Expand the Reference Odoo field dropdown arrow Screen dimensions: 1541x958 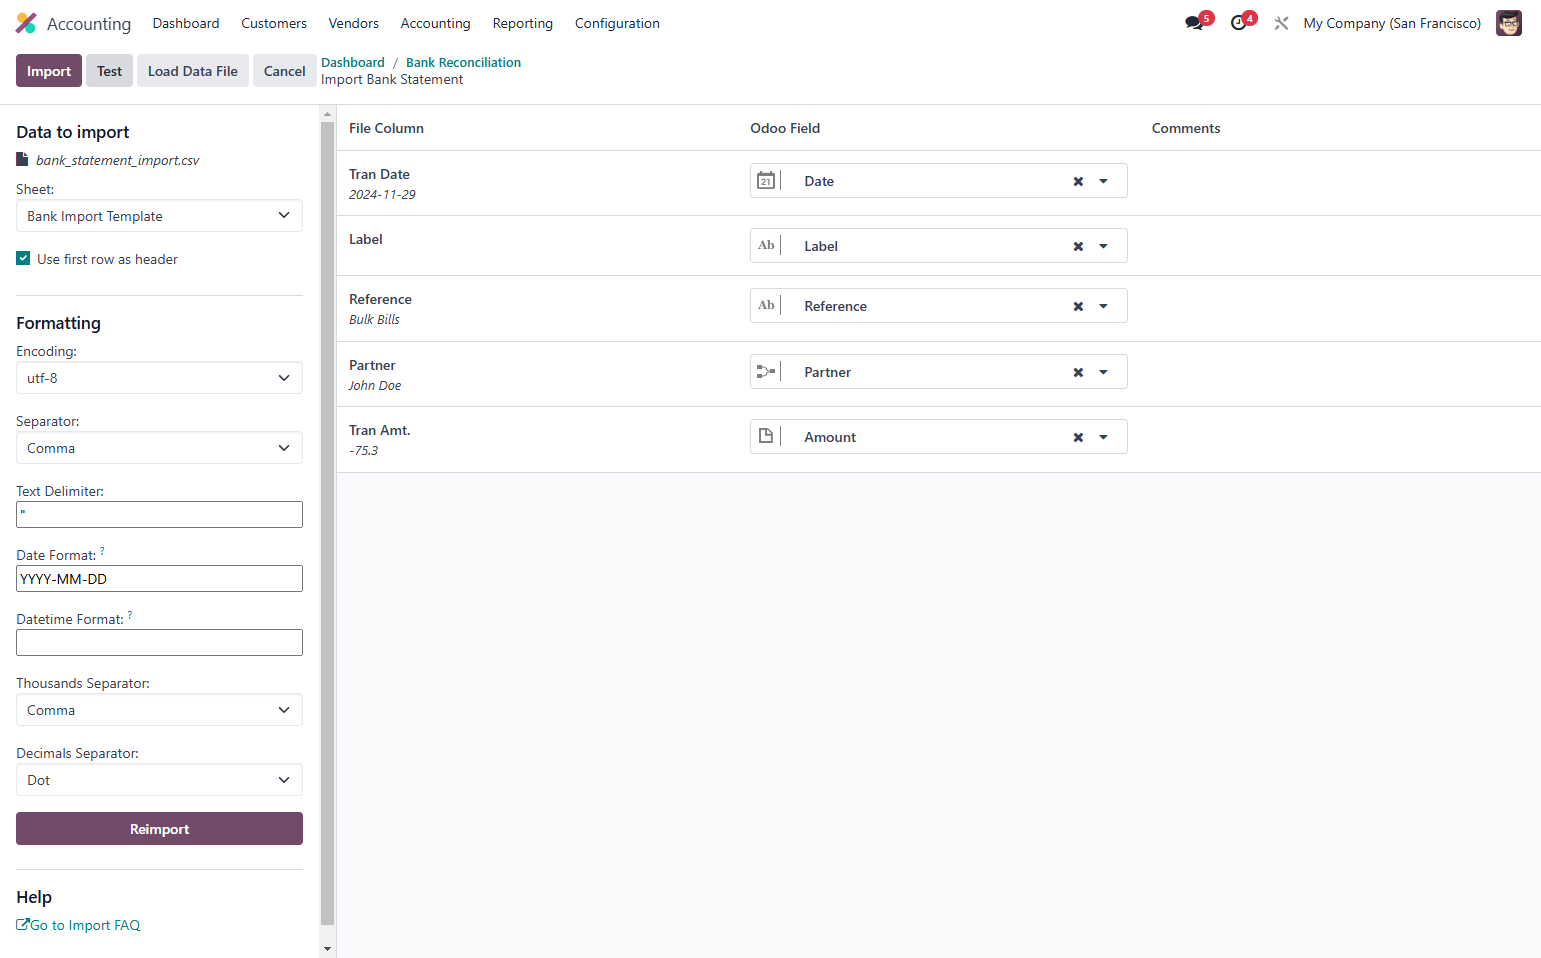click(1104, 306)
